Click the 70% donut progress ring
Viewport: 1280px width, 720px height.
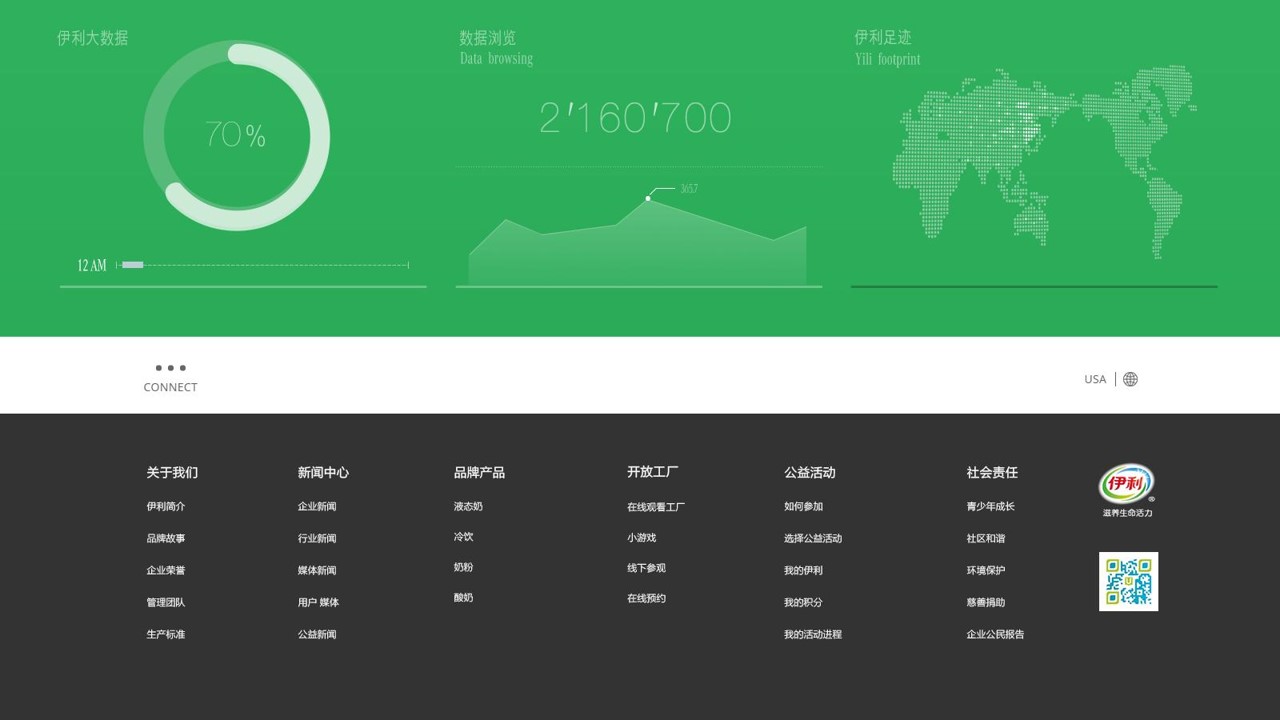tap(237, 135)
